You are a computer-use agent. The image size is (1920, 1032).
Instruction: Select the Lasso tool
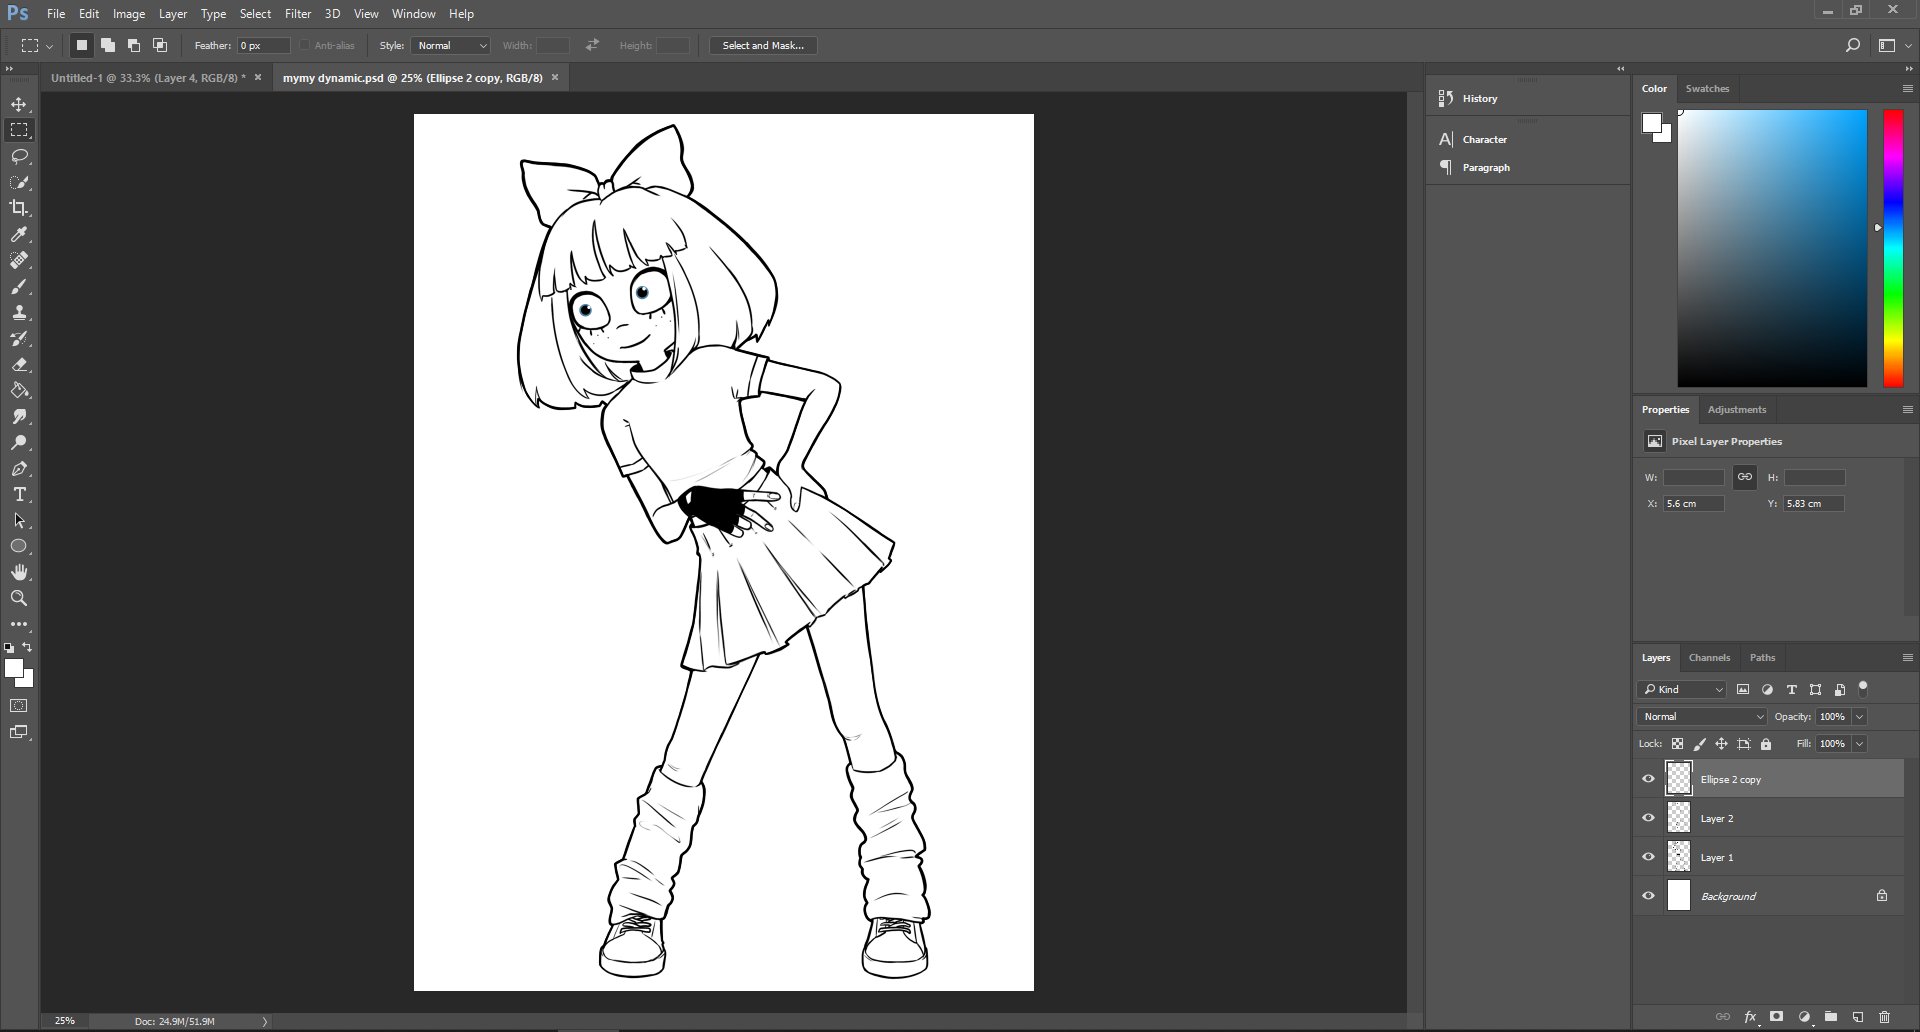tap(19, 157)
